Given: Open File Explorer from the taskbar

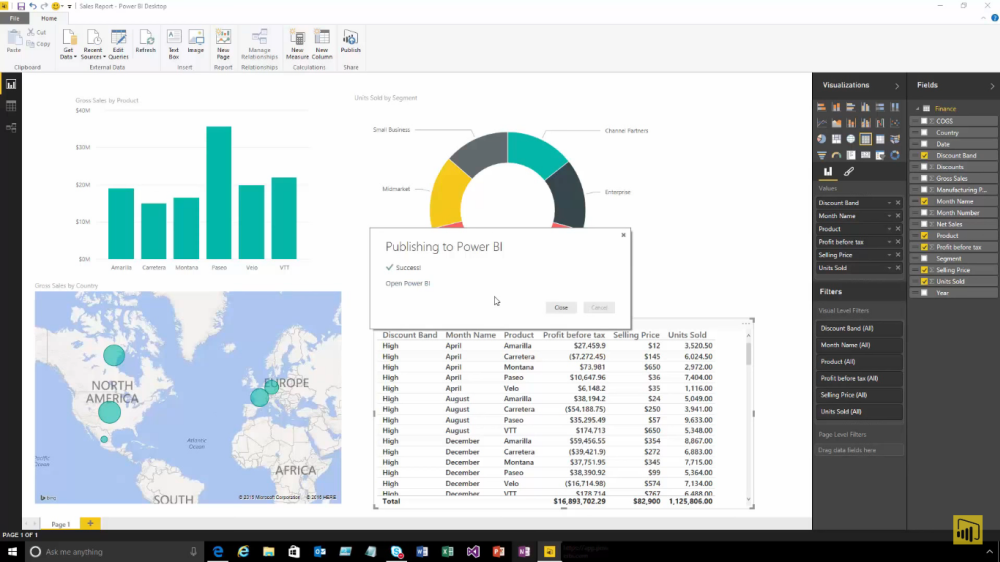Looking at the screenshot, I should pos(268,552).
